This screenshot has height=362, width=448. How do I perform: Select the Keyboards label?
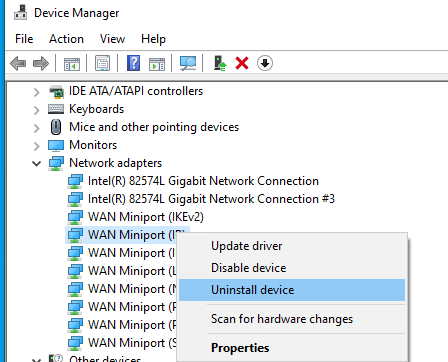(97, 109)
